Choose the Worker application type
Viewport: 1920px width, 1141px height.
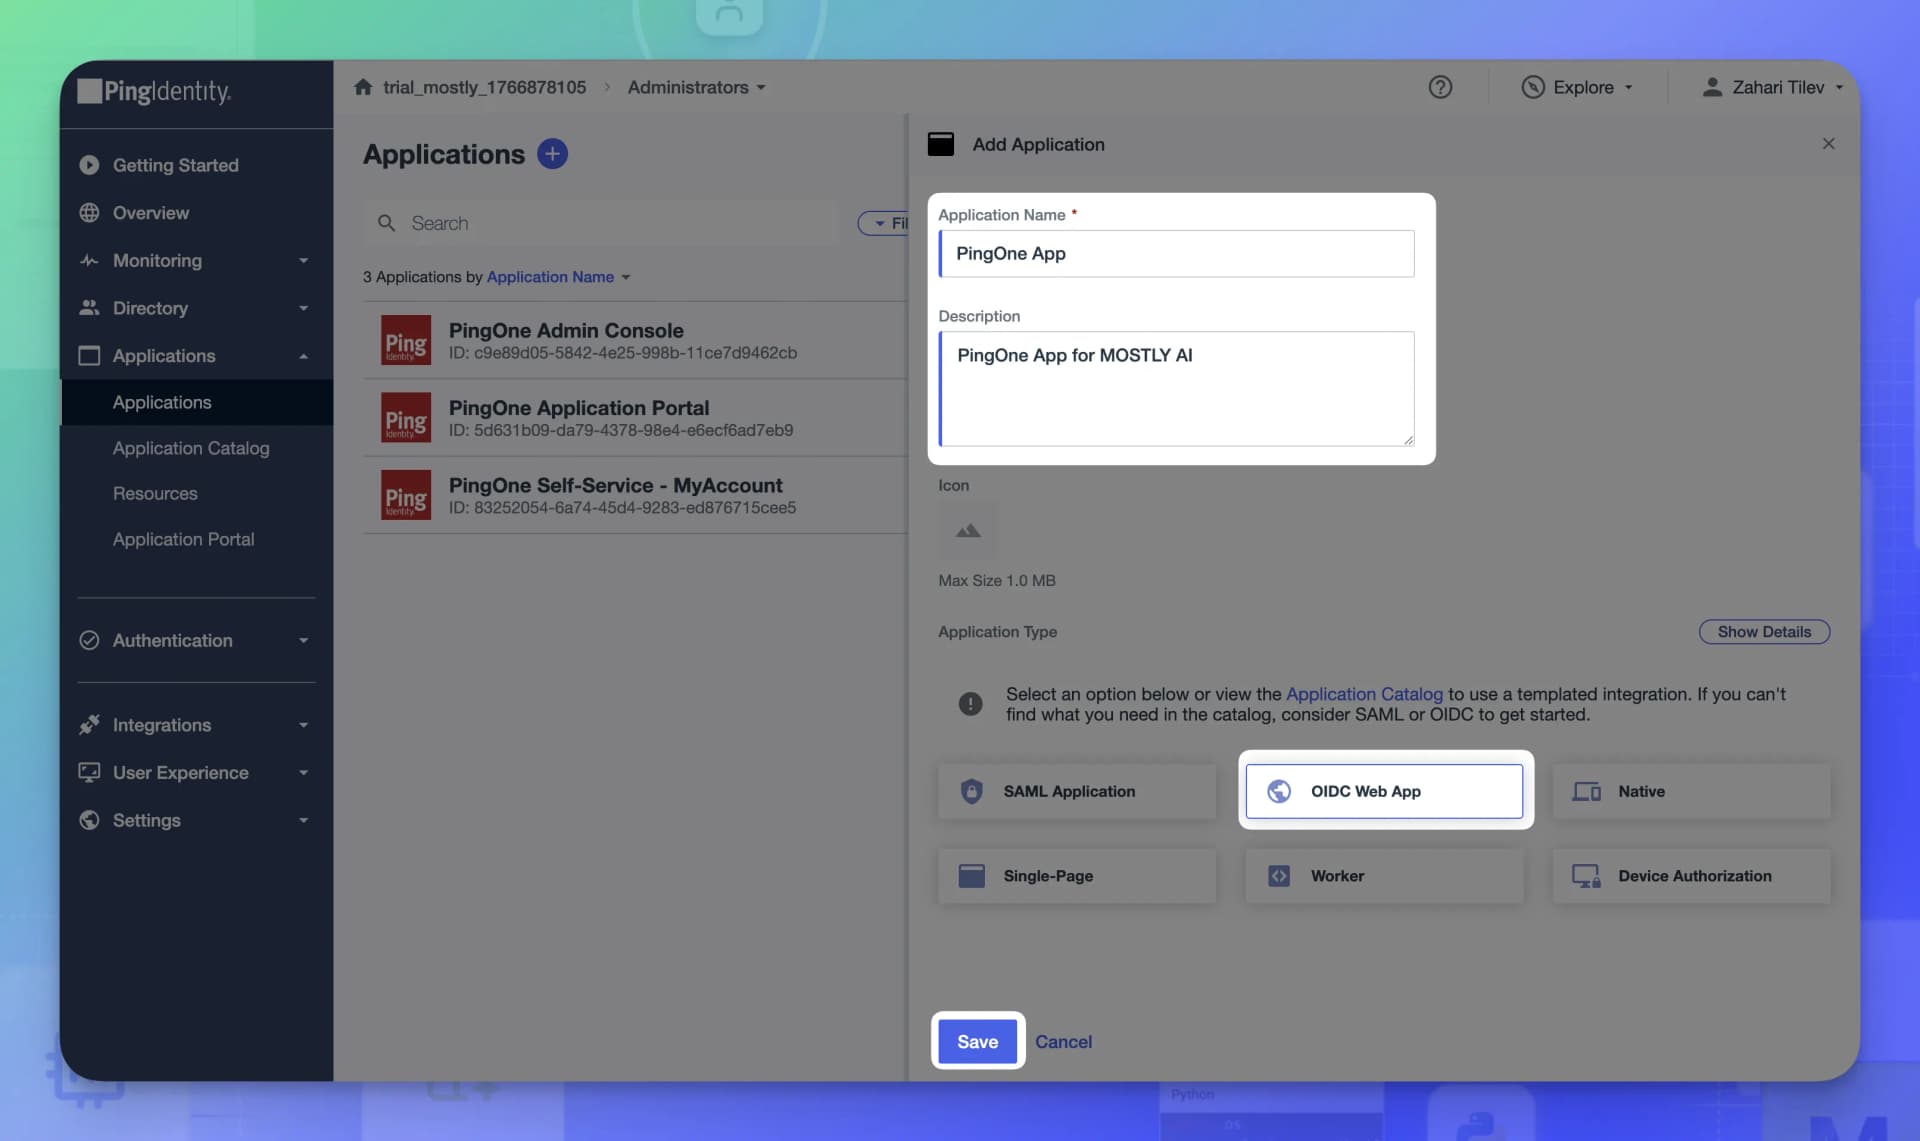click(1384, 876)
